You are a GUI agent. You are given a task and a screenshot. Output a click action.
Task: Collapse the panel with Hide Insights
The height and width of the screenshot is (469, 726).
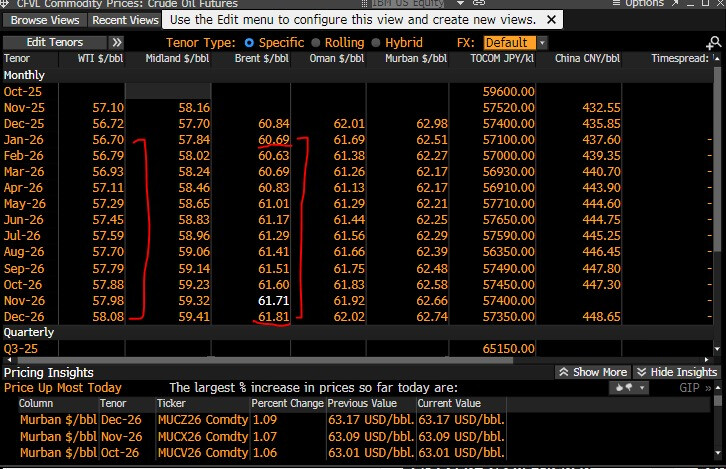pyautogui.click(x=677, y=372)
